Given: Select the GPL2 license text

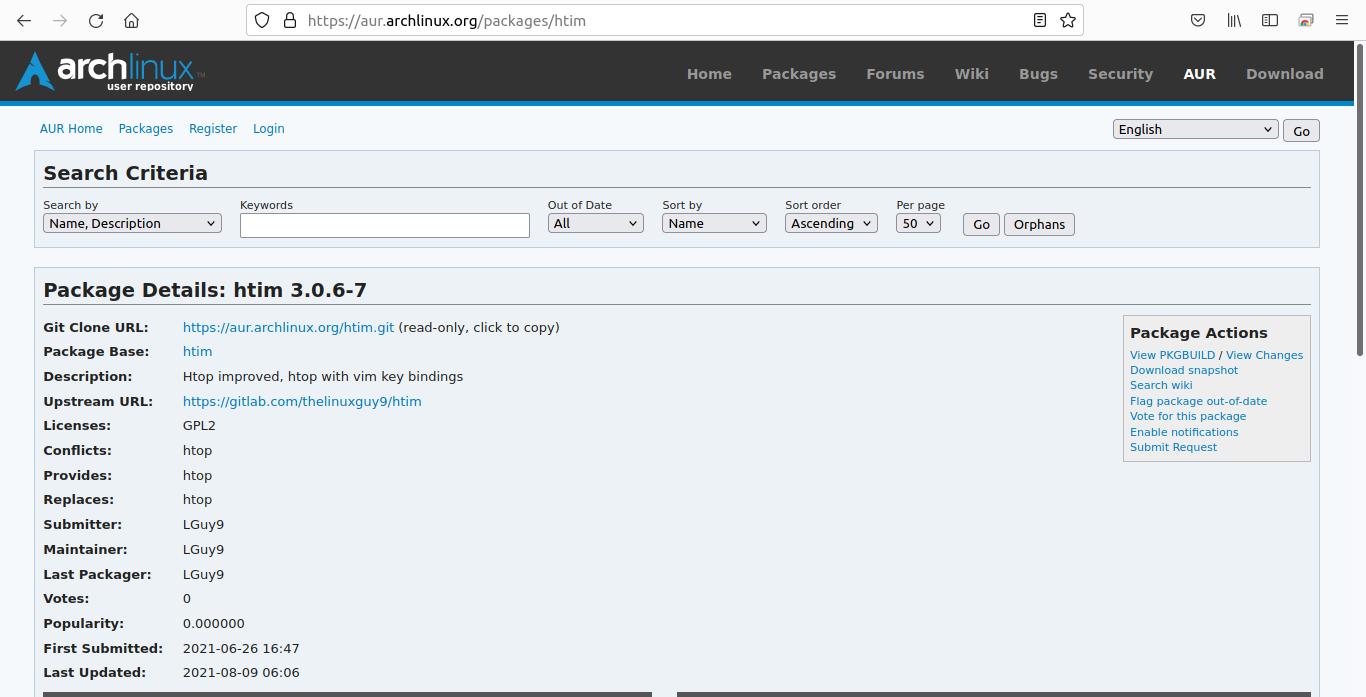Looking at the screenshot, I should (199, 425).
